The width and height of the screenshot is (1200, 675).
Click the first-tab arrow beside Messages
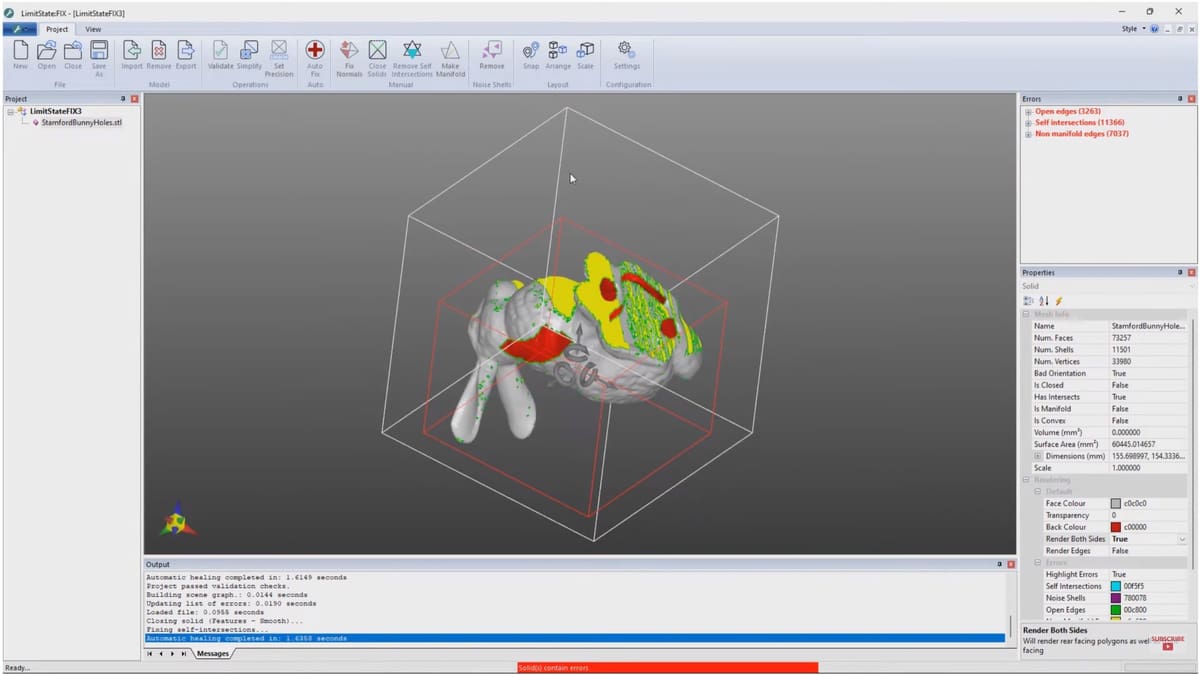150,653
